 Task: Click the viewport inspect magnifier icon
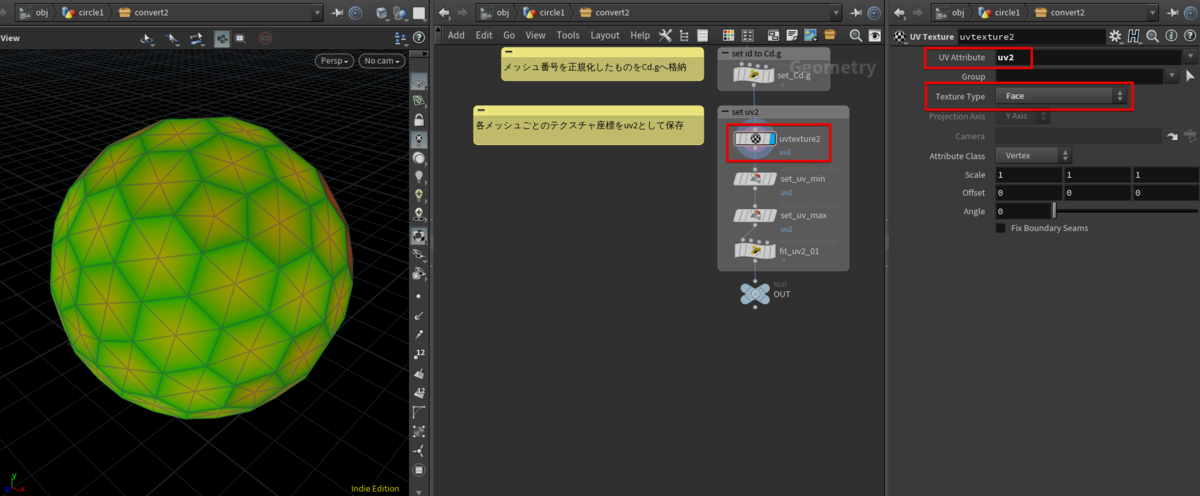(242, 38)
